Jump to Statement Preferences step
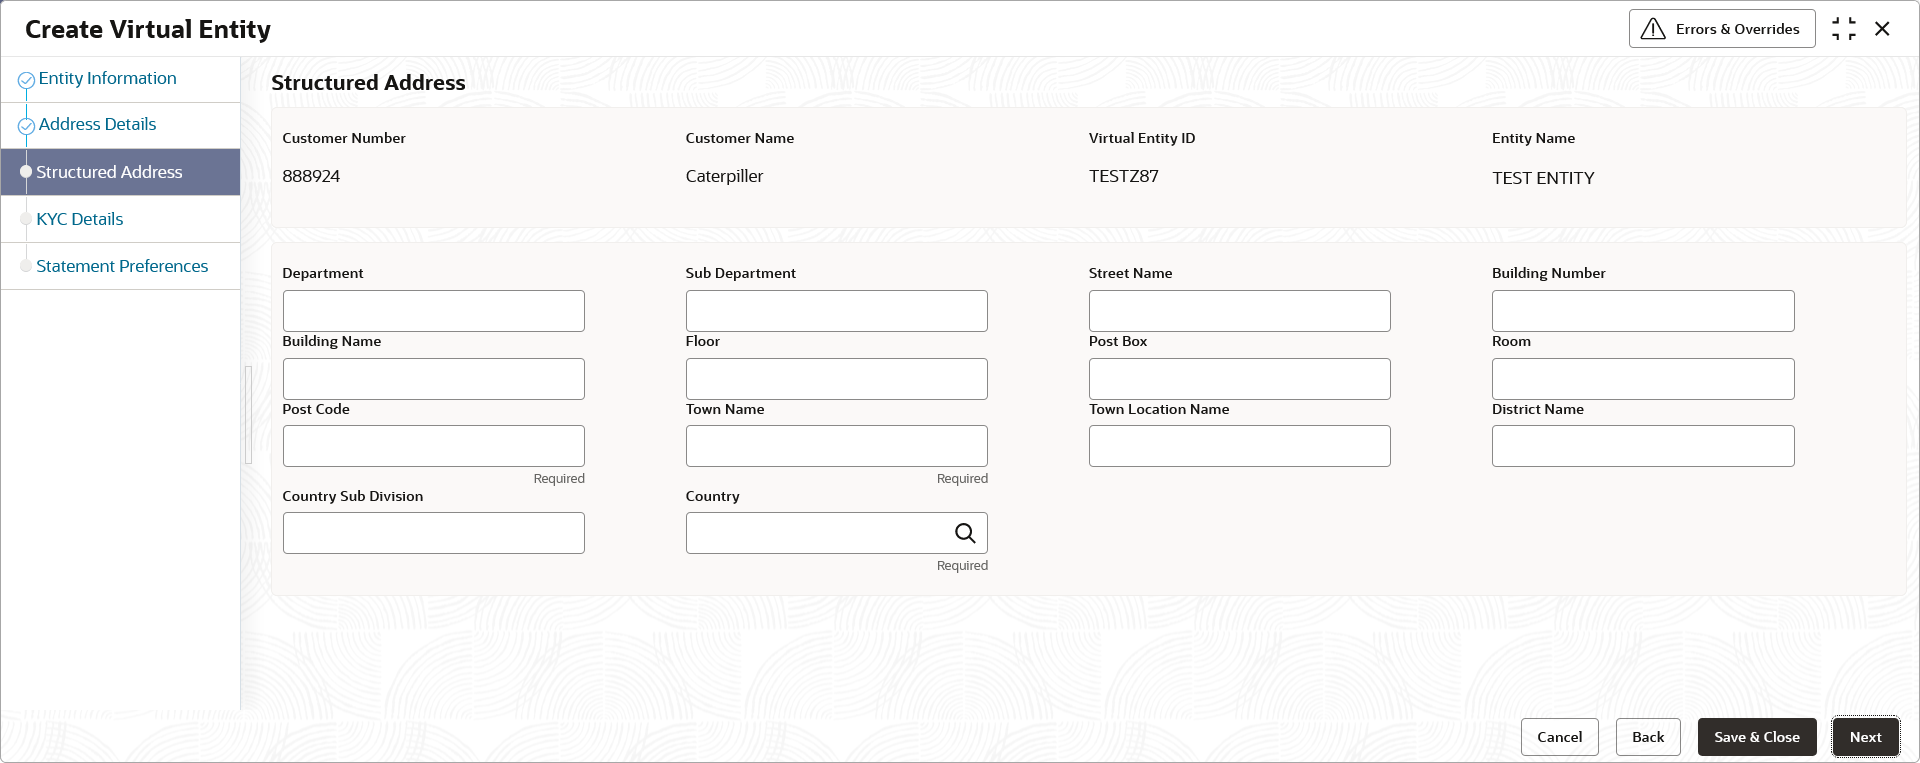The height and width of the screenshot is (763, 1920). [122, 266]
